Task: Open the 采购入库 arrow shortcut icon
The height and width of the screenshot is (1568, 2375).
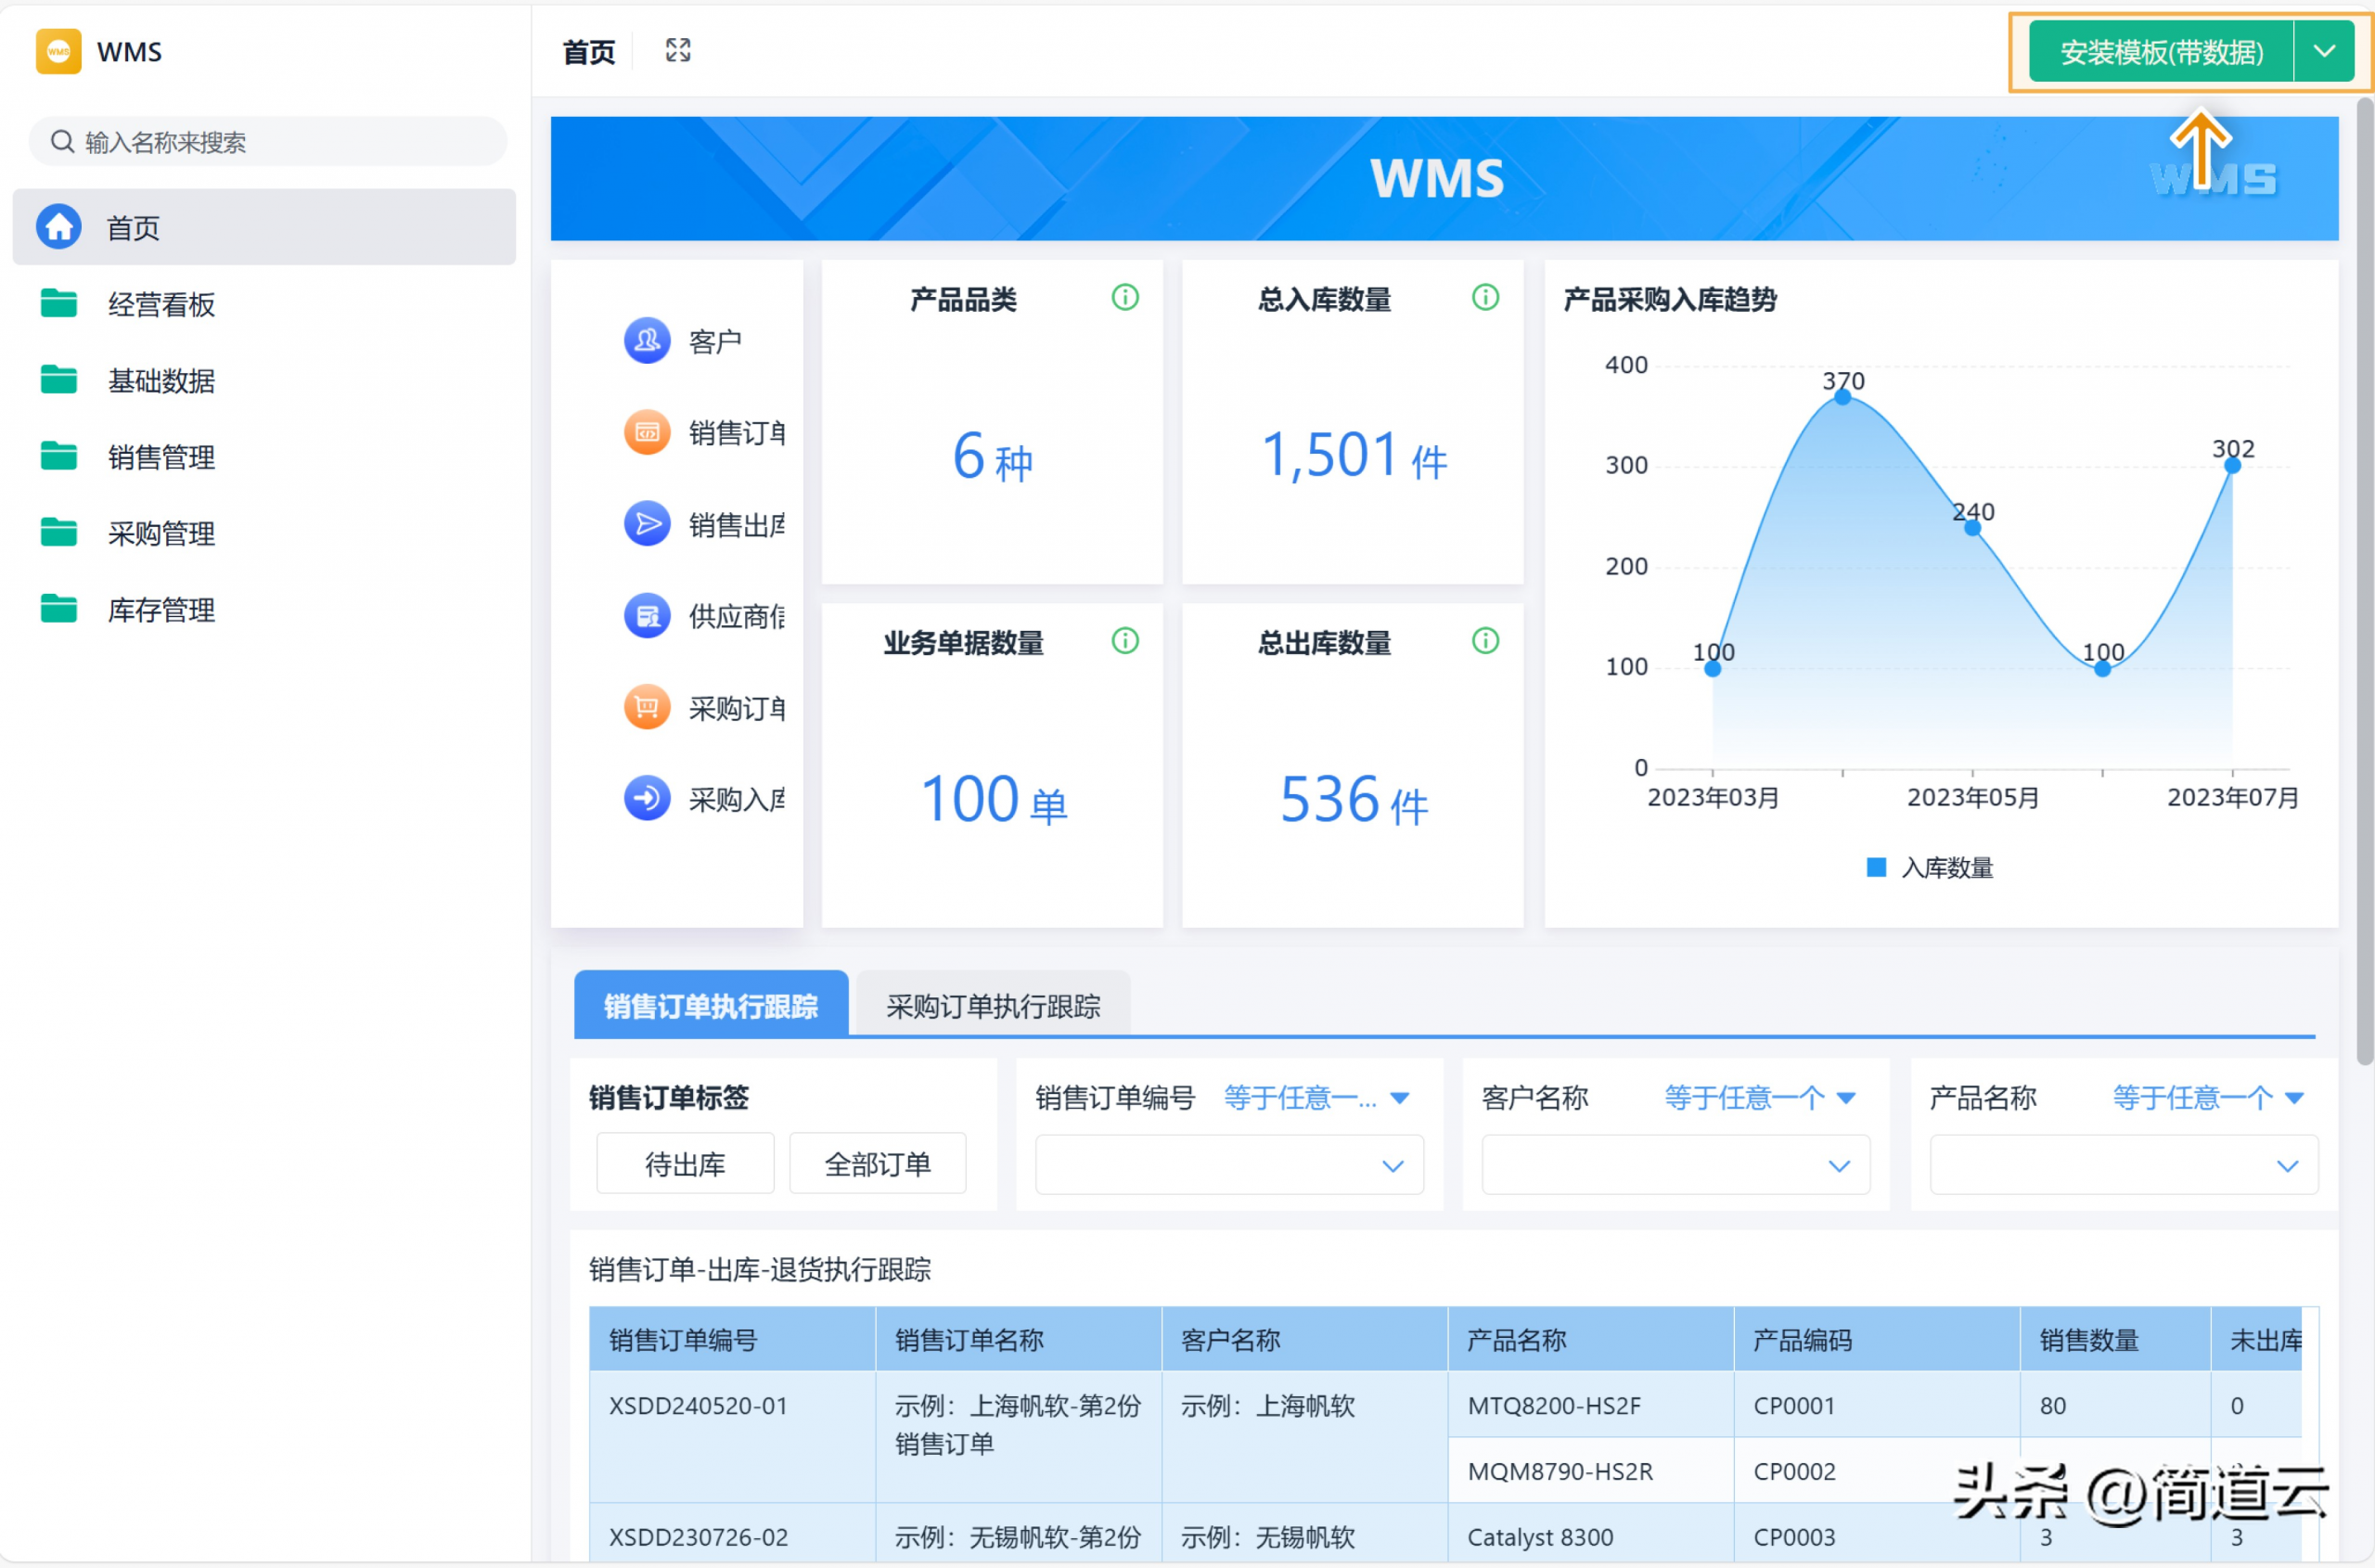Action: tap(647, 799)
